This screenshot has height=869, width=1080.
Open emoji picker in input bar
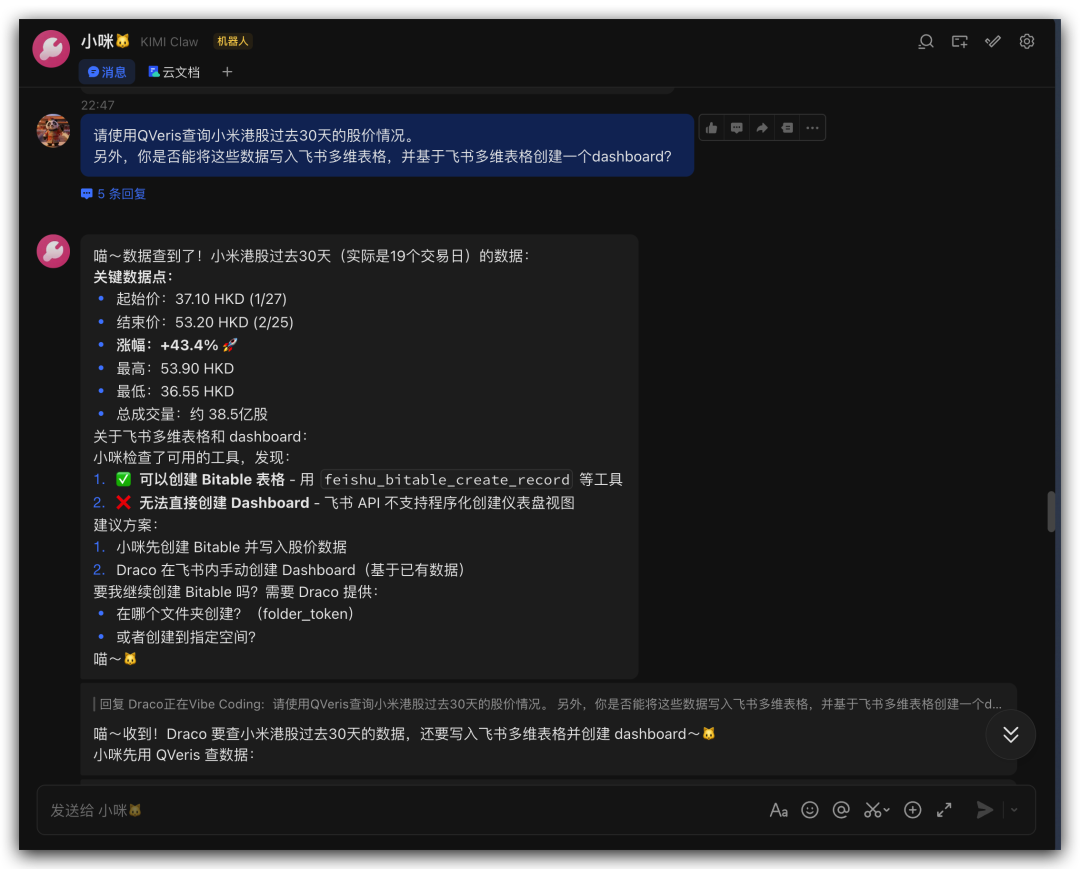[x=810, y=810]
